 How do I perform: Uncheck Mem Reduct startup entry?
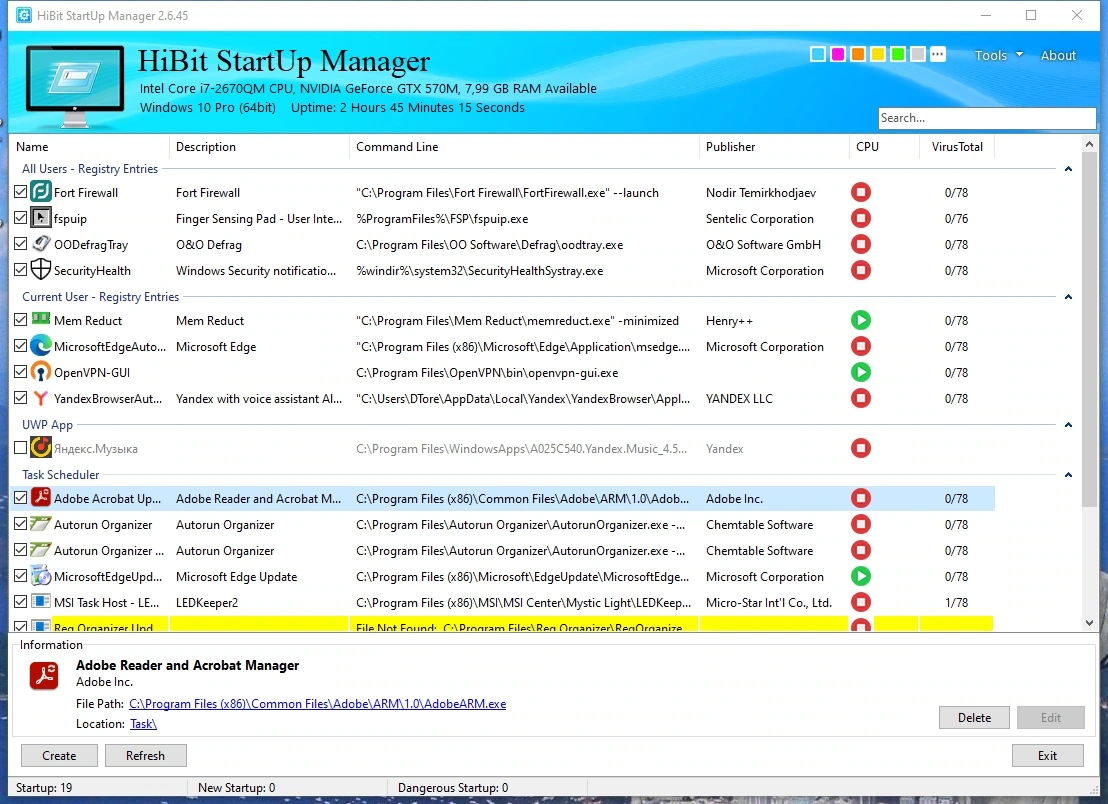pos(20,319)
